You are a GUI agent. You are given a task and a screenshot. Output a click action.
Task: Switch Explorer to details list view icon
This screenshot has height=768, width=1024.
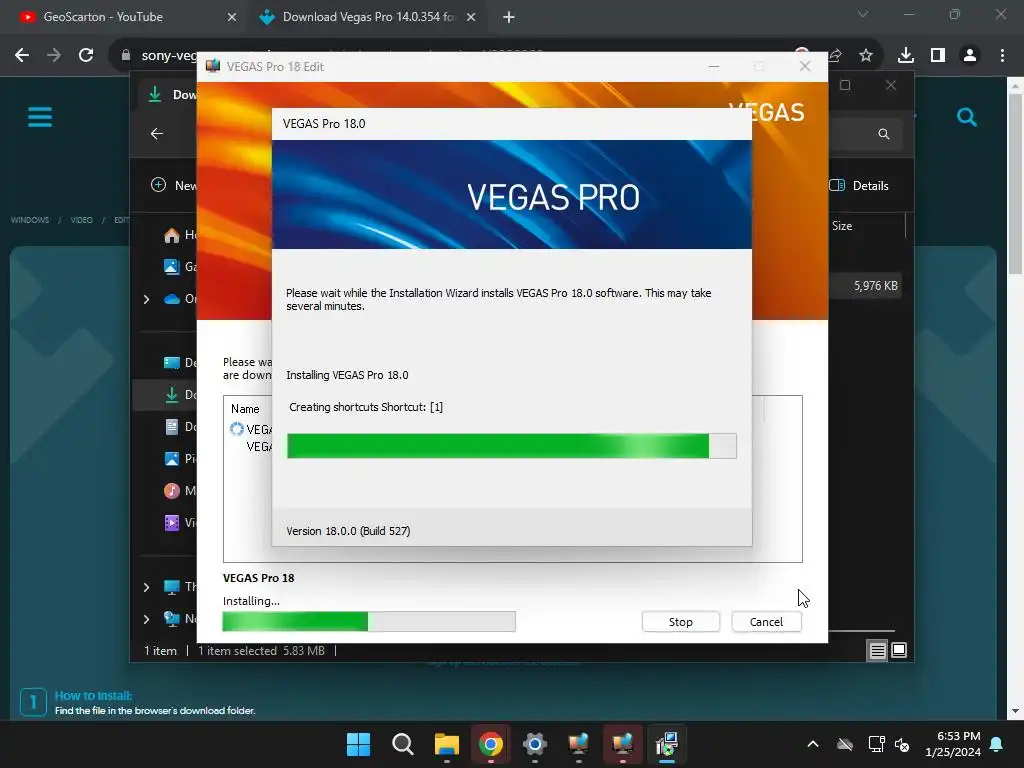(x=878, y=650)
